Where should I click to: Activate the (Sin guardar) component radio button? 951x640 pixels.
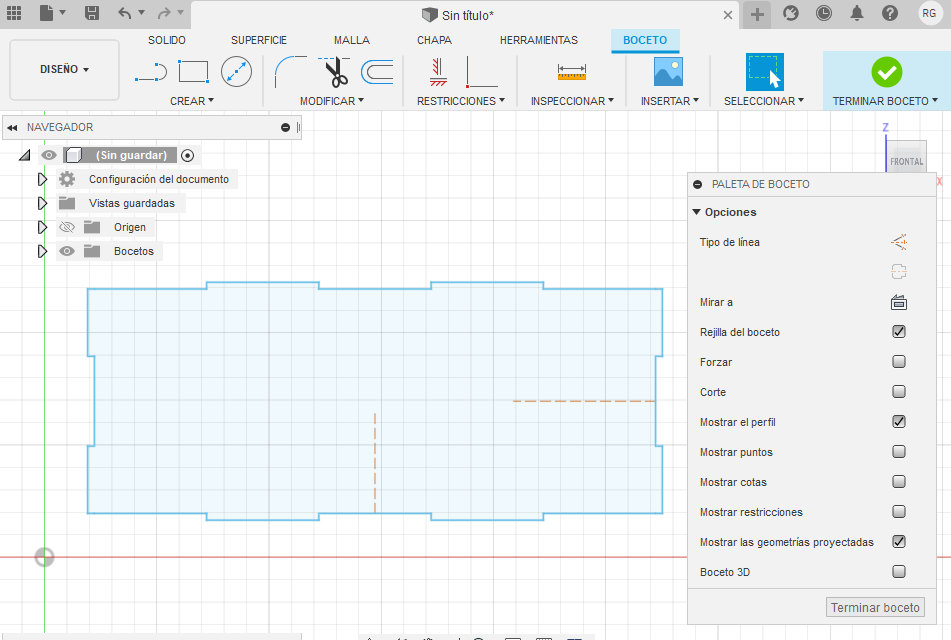click(187, 155)
